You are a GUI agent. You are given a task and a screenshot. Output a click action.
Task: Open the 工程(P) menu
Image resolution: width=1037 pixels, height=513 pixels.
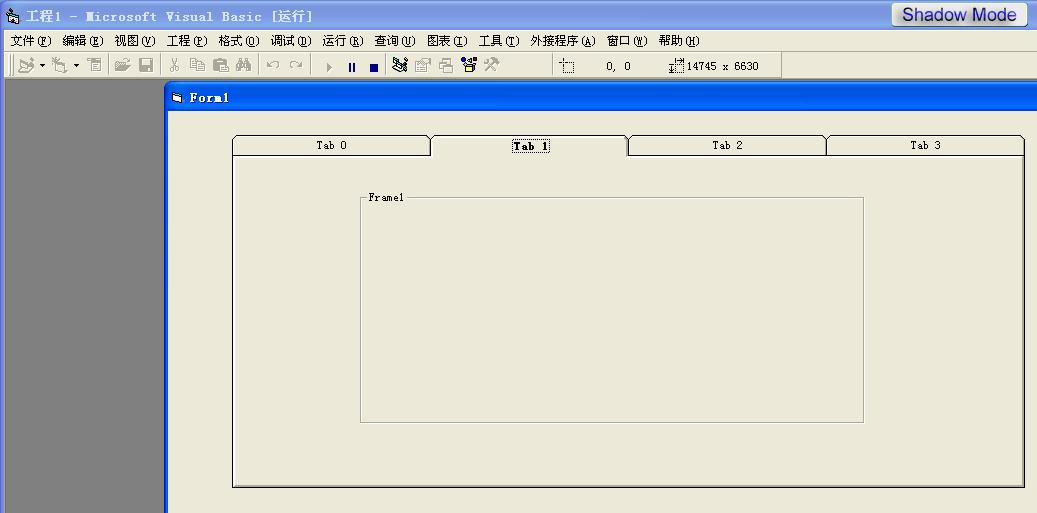187,41
